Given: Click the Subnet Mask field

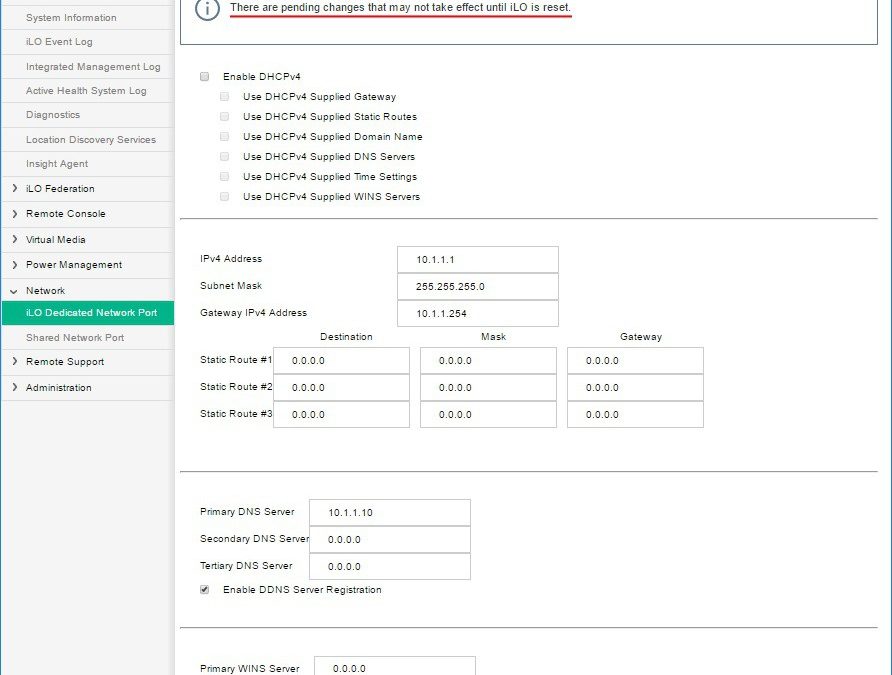Looking at the screenshot, I should [x=478, y=287].
